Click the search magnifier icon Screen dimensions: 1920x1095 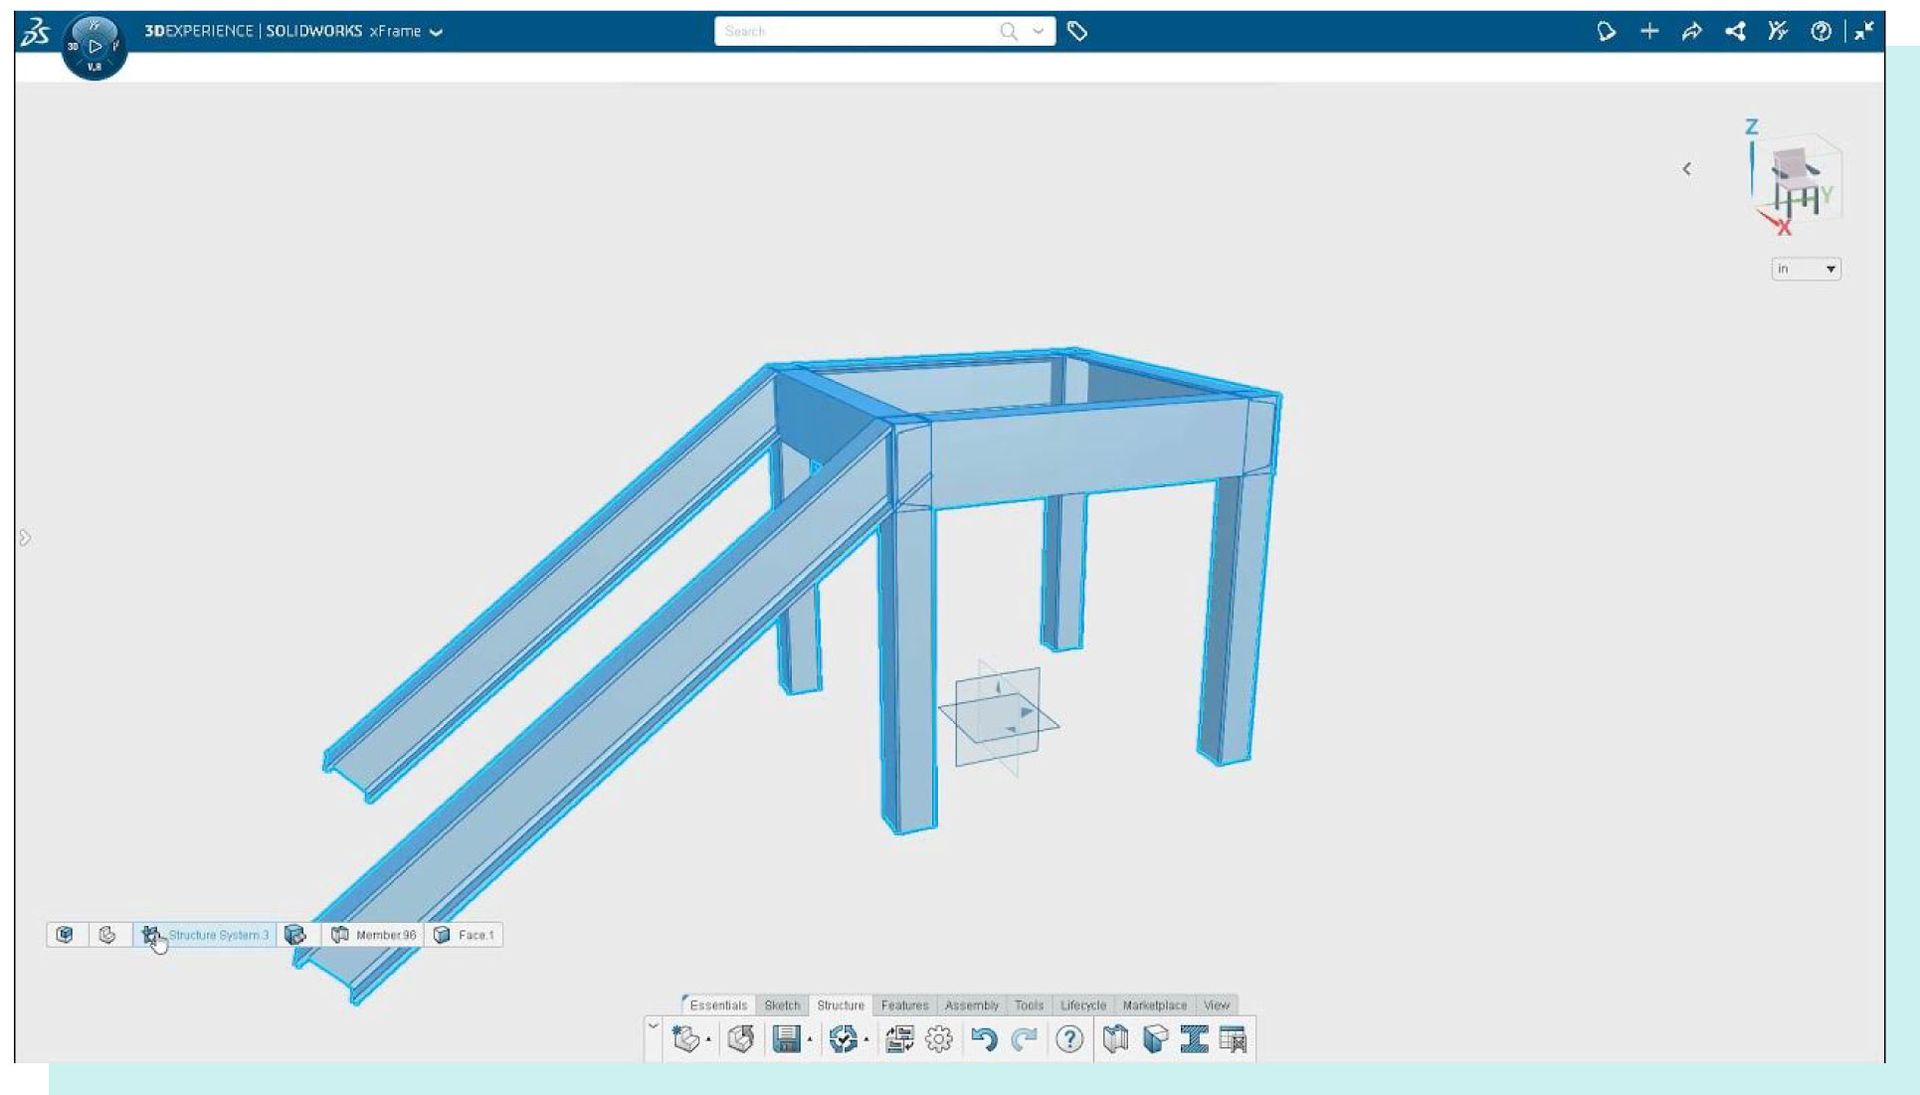point(1009,32)
